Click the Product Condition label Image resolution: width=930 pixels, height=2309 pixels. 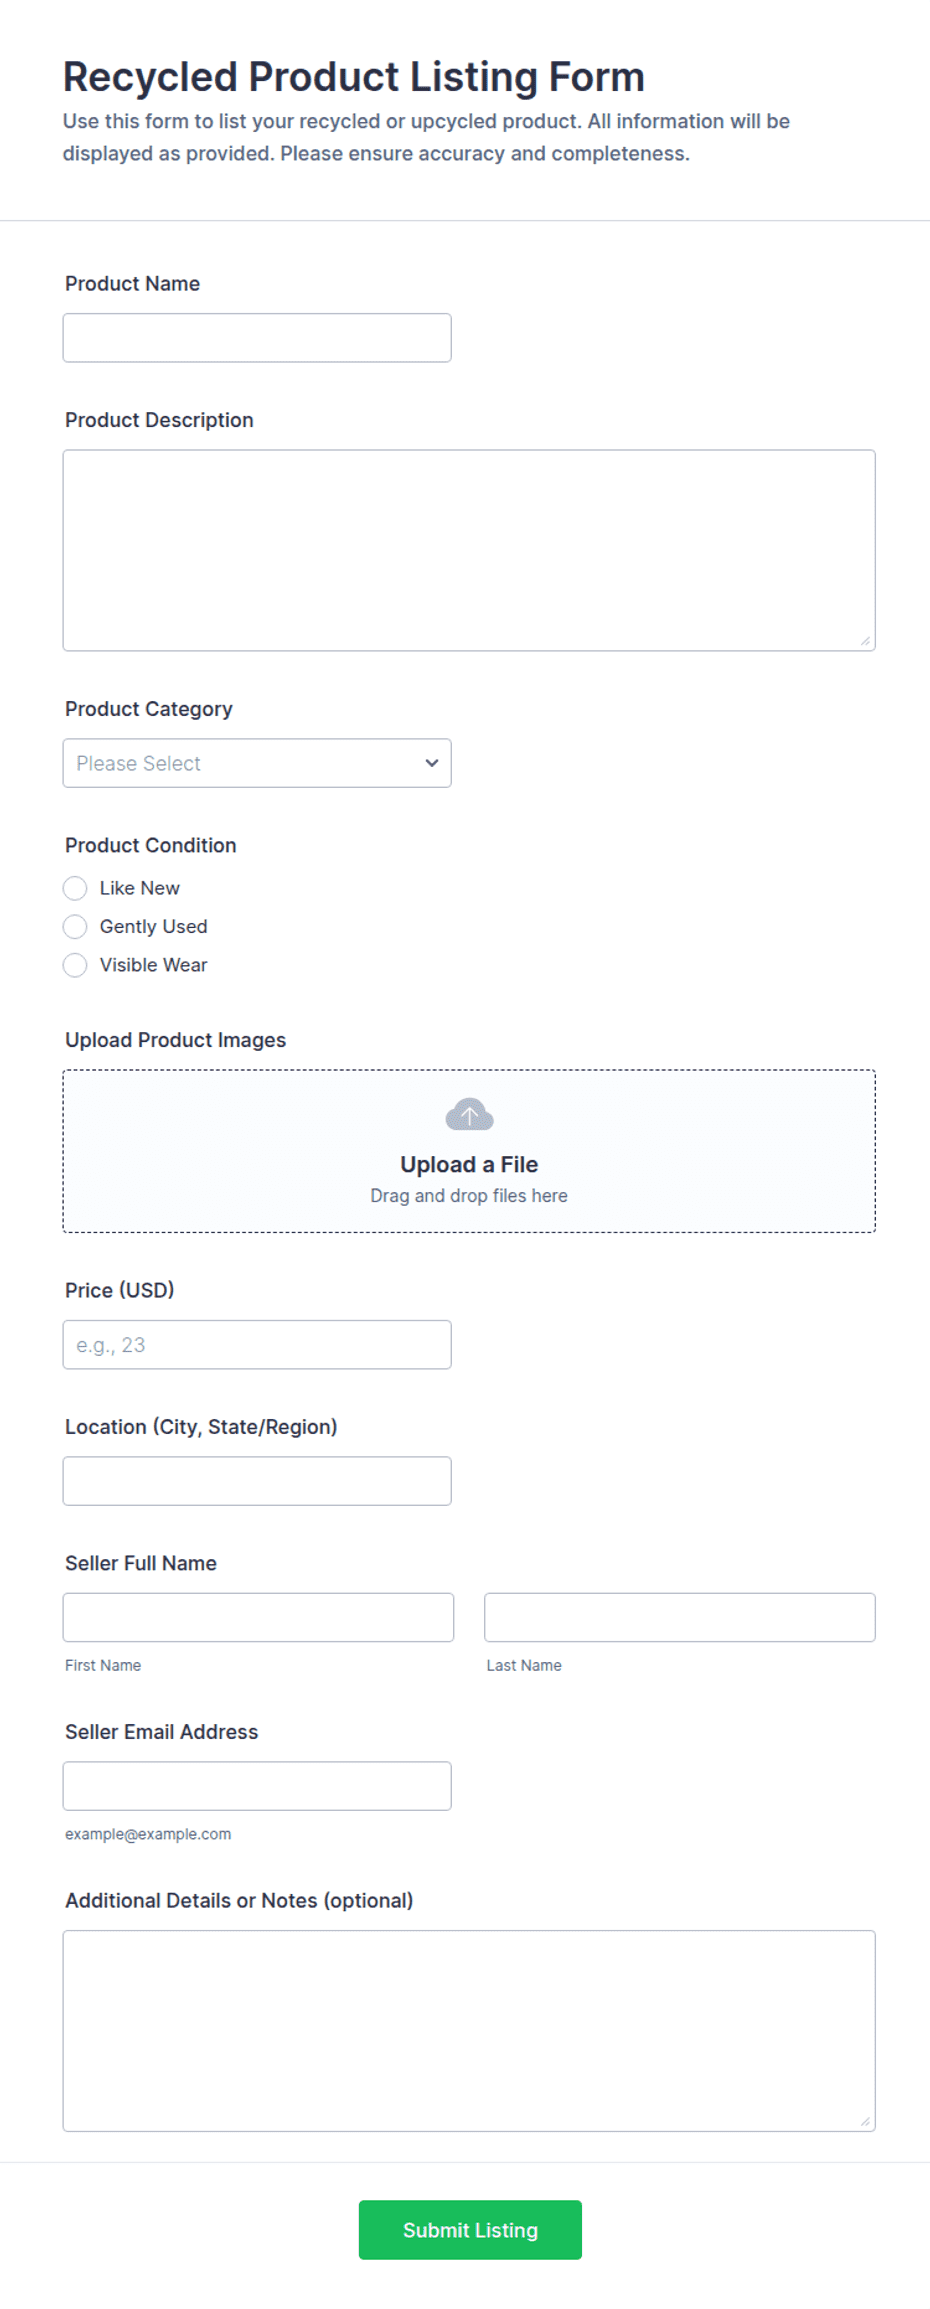point(151,845)
